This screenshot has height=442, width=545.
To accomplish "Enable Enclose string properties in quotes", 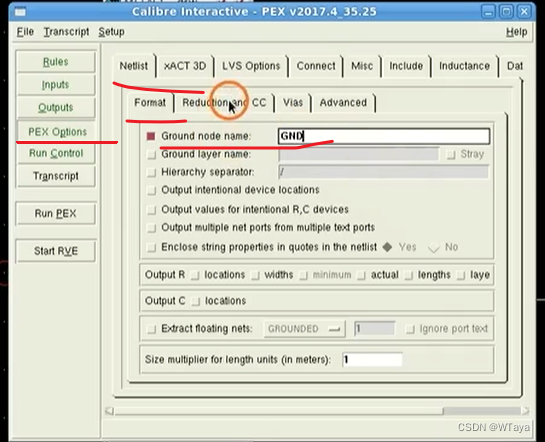I will (151, 247).
